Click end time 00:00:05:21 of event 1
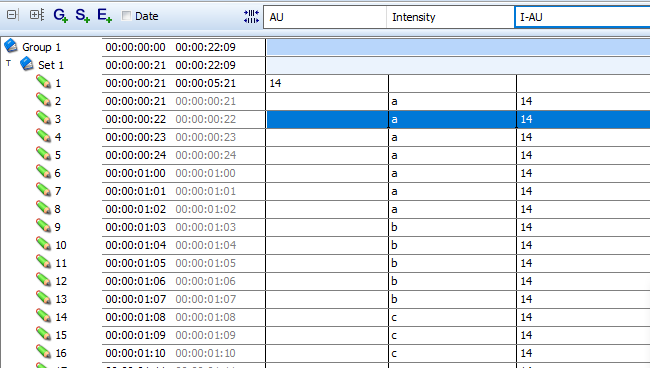Screen dimensions: 650x368 pyautogui.click(x=206, y=83)
